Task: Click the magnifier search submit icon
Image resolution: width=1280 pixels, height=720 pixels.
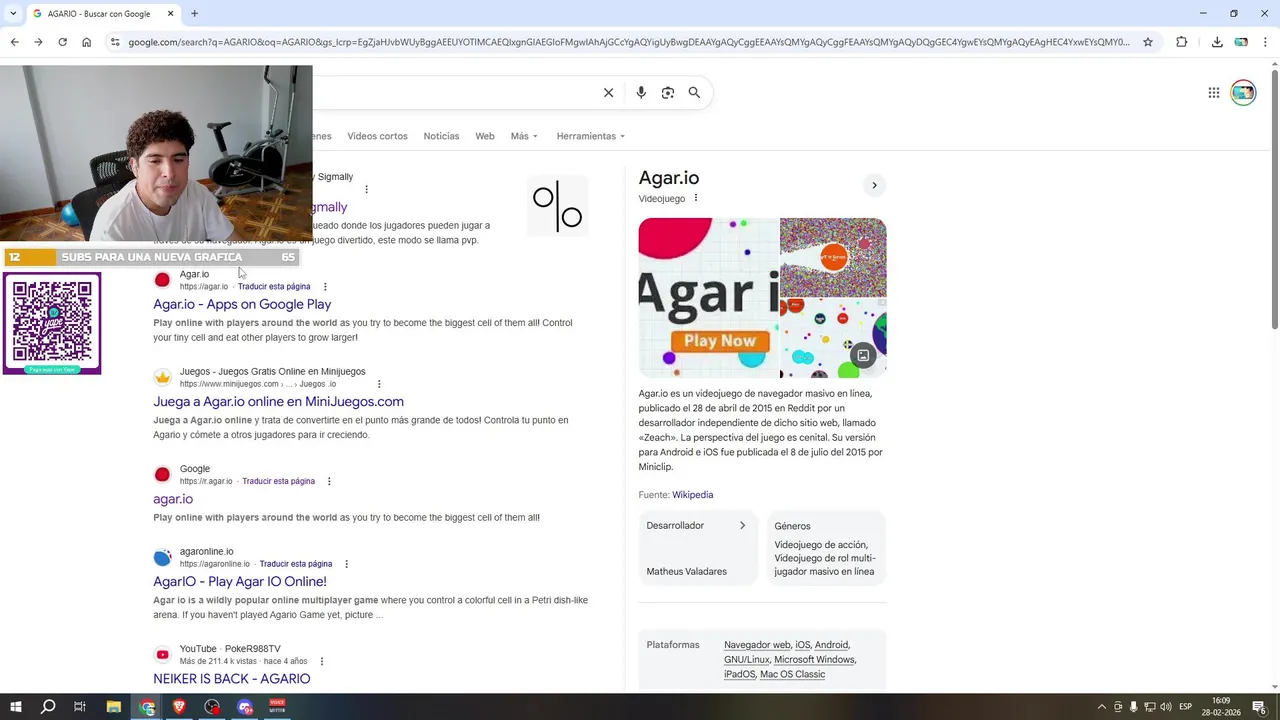Action: (x=694, y=93)
